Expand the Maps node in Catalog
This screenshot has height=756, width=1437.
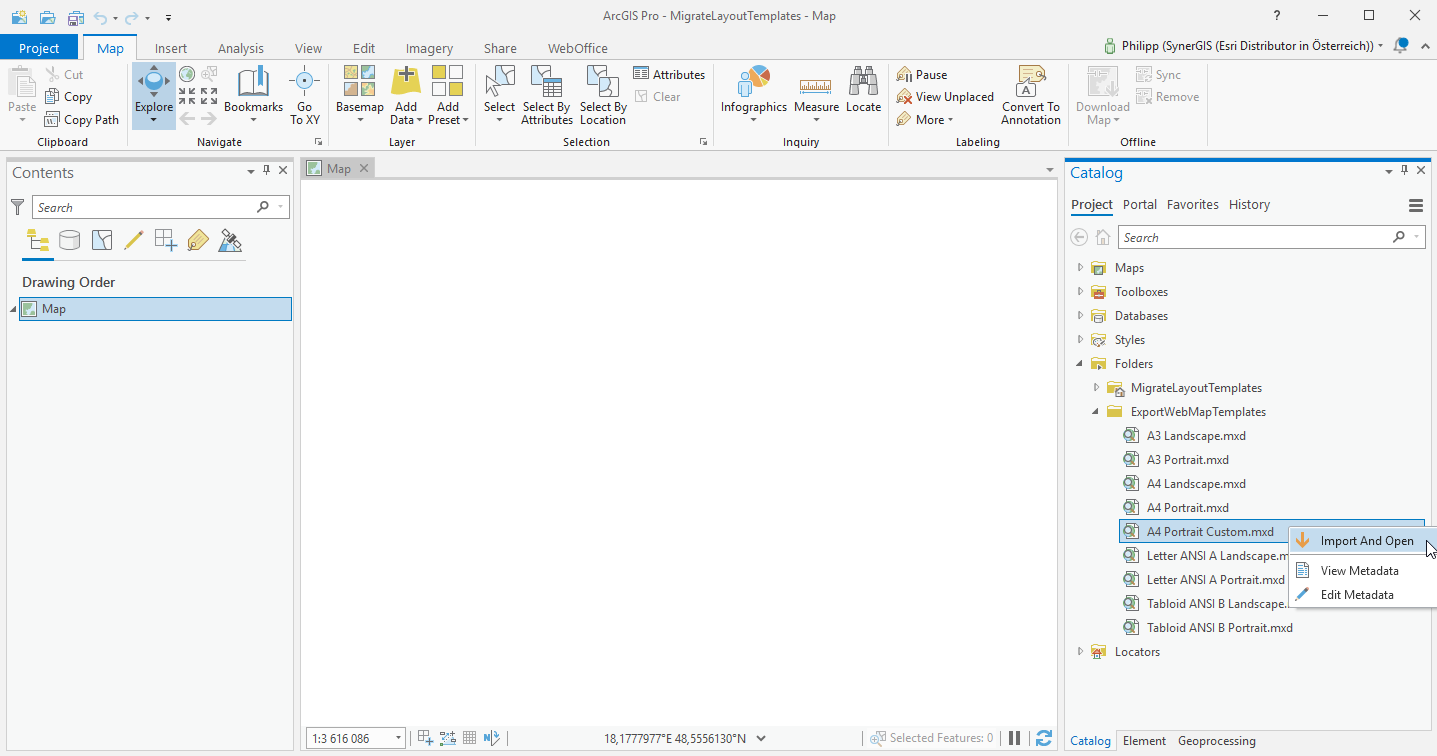[x=1079, y=267]
